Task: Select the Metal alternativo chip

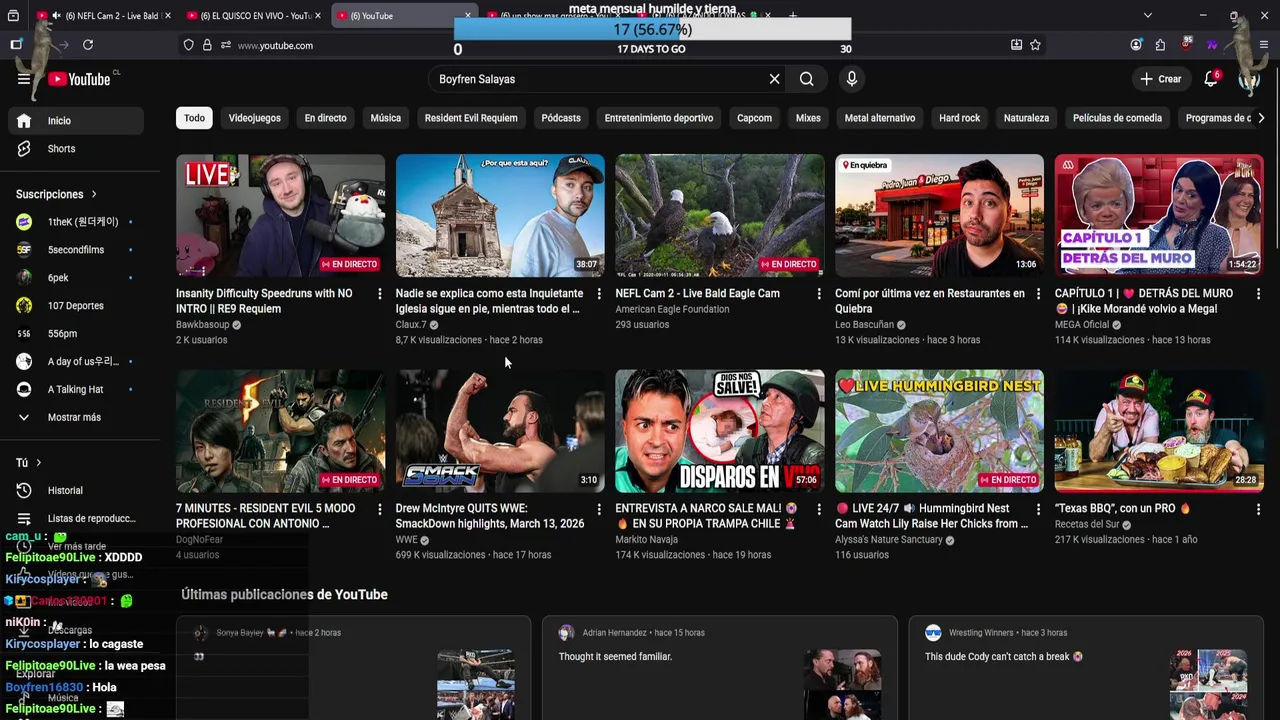Action: pos(880,118)
